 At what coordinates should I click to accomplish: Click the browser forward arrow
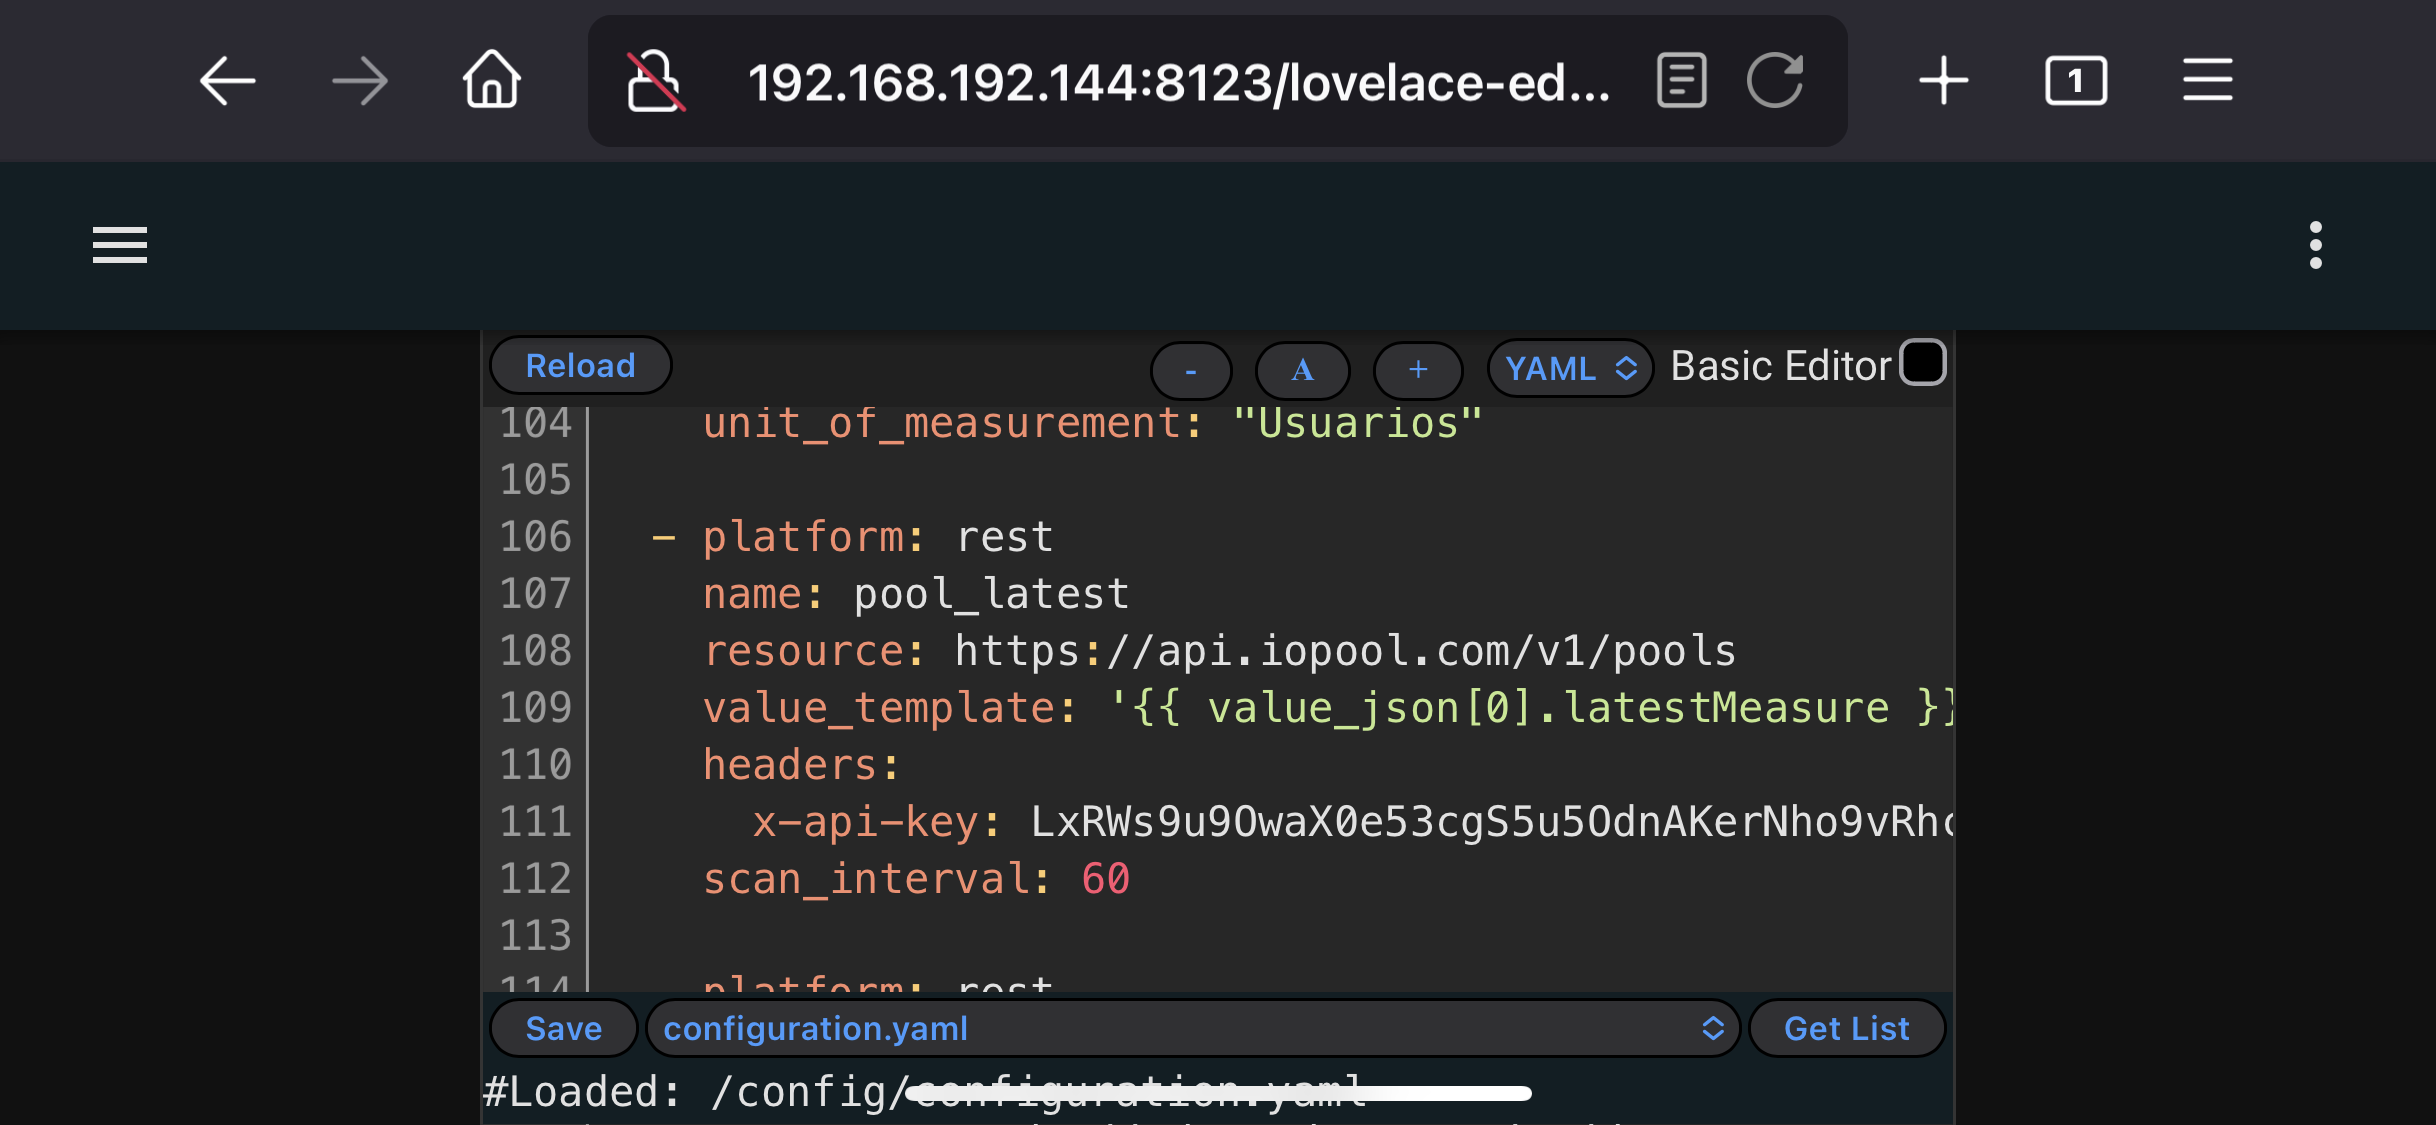(x=360, y=81)
